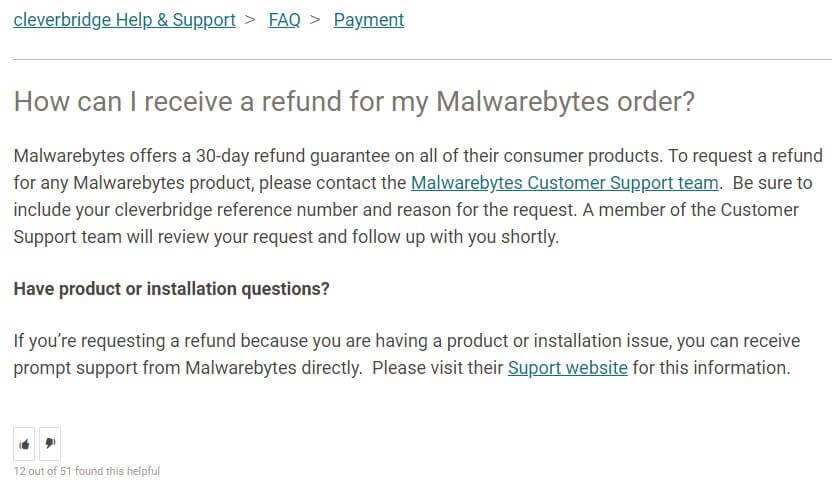
Task: Visit the Suport website link
Action: click(x=568, y=368)
